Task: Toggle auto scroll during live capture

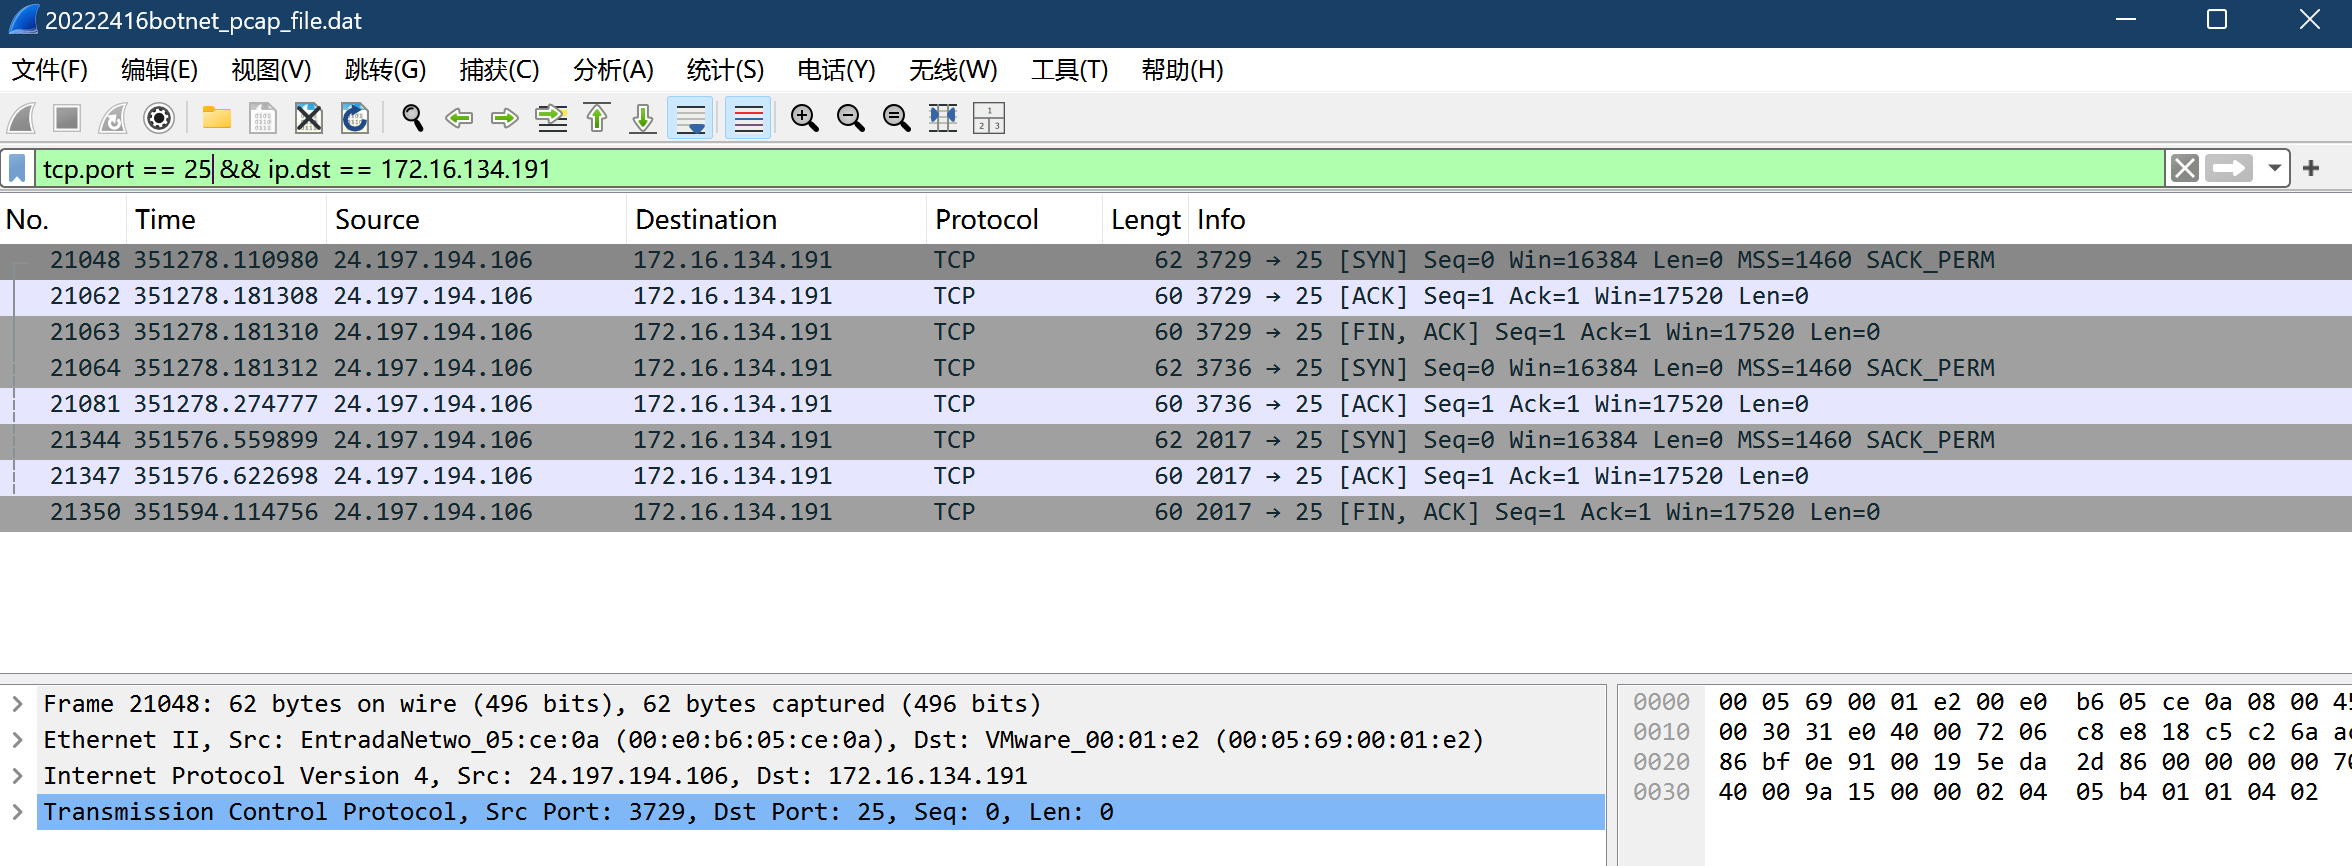Action: coord(691,118)
